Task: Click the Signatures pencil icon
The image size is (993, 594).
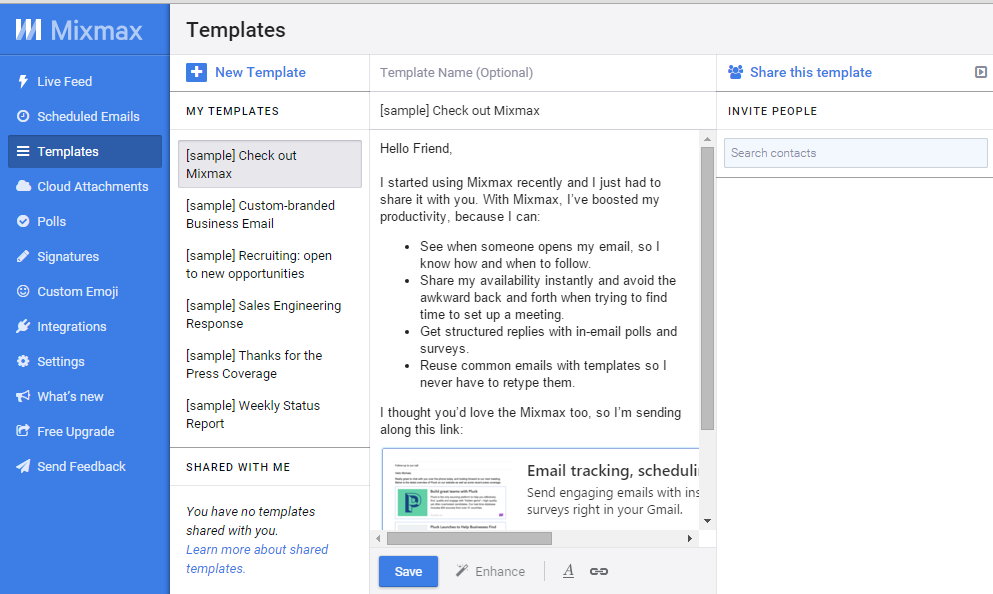Action: [23, 256]
